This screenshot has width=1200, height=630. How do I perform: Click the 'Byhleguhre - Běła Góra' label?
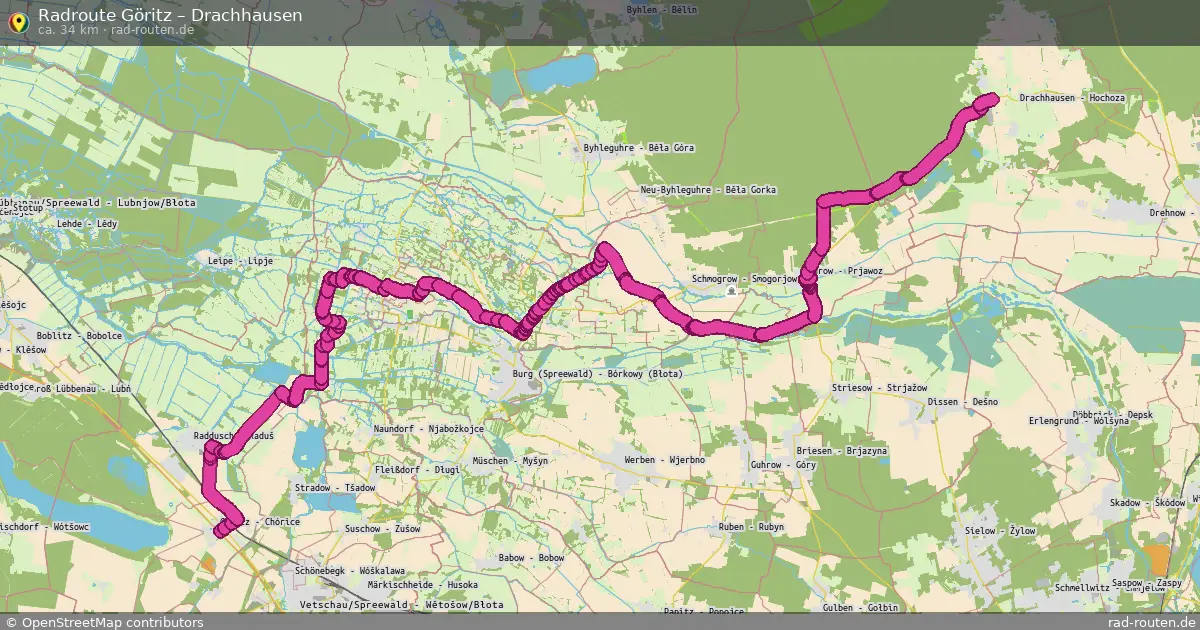[639, 148]
